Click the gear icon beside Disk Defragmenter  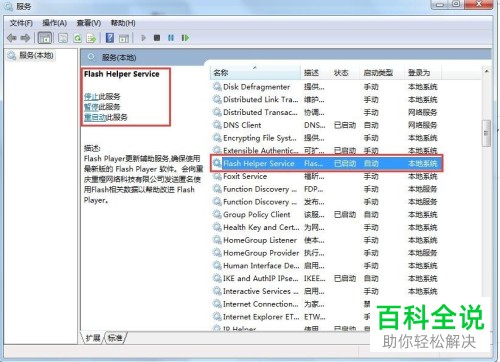(x=217, y=87)
